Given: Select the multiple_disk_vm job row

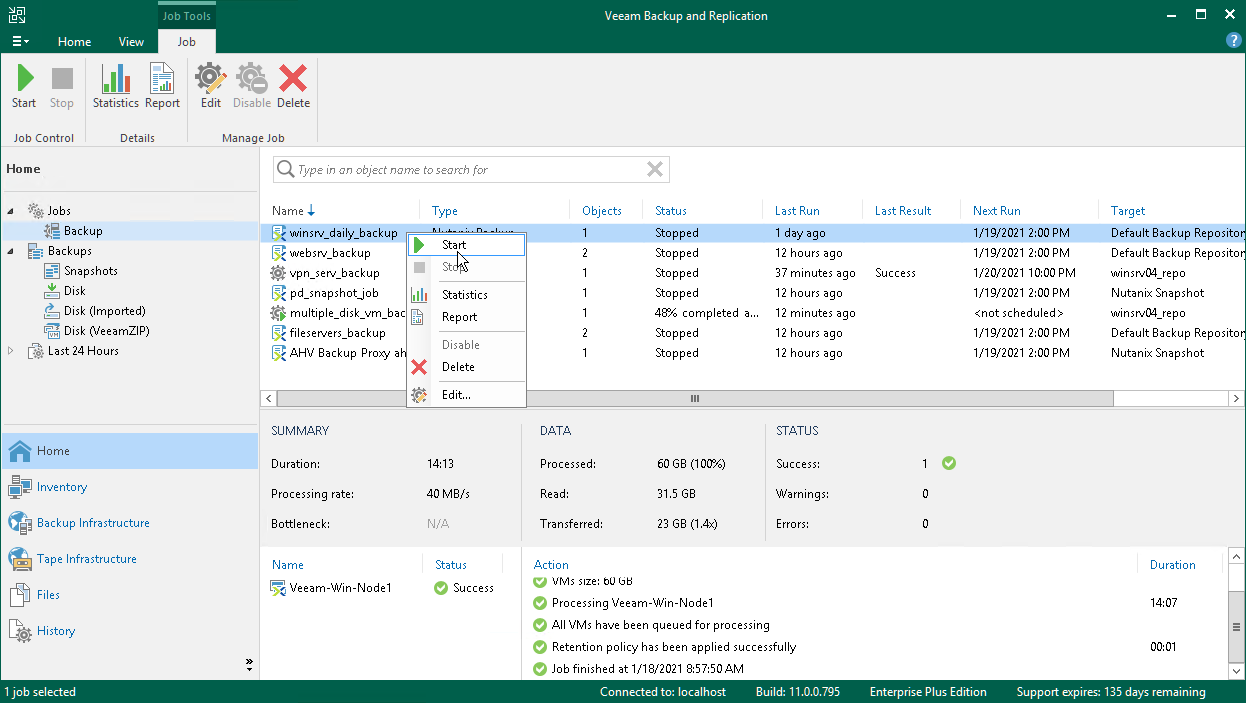Looking at the screenshot, I should (752, 313).
